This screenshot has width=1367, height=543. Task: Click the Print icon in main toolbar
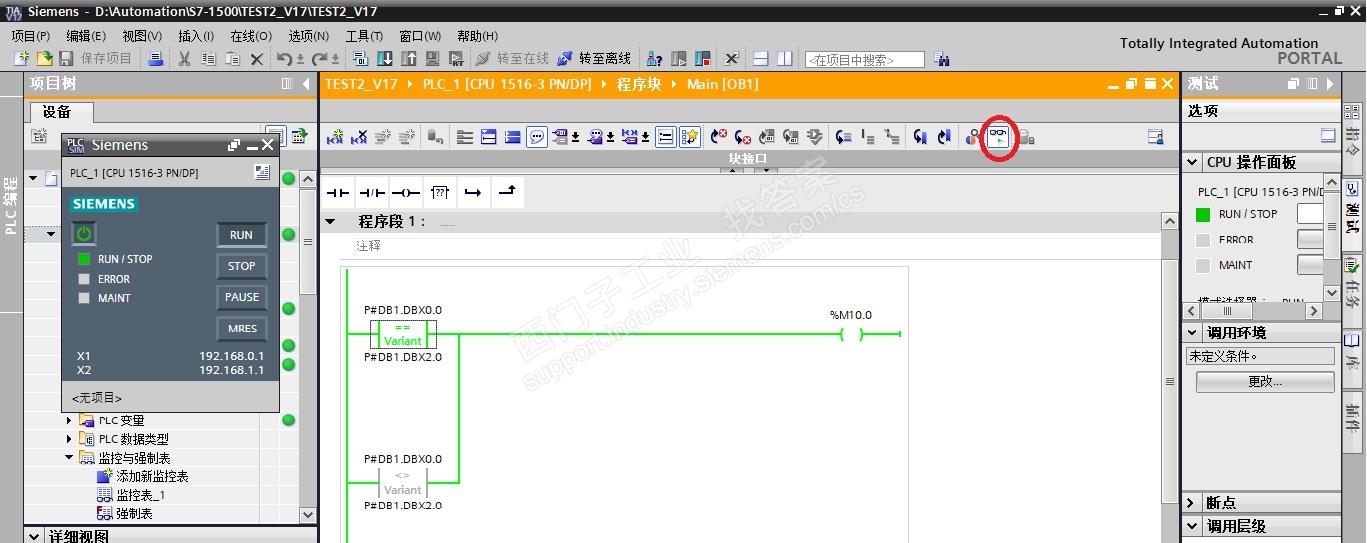155,59
